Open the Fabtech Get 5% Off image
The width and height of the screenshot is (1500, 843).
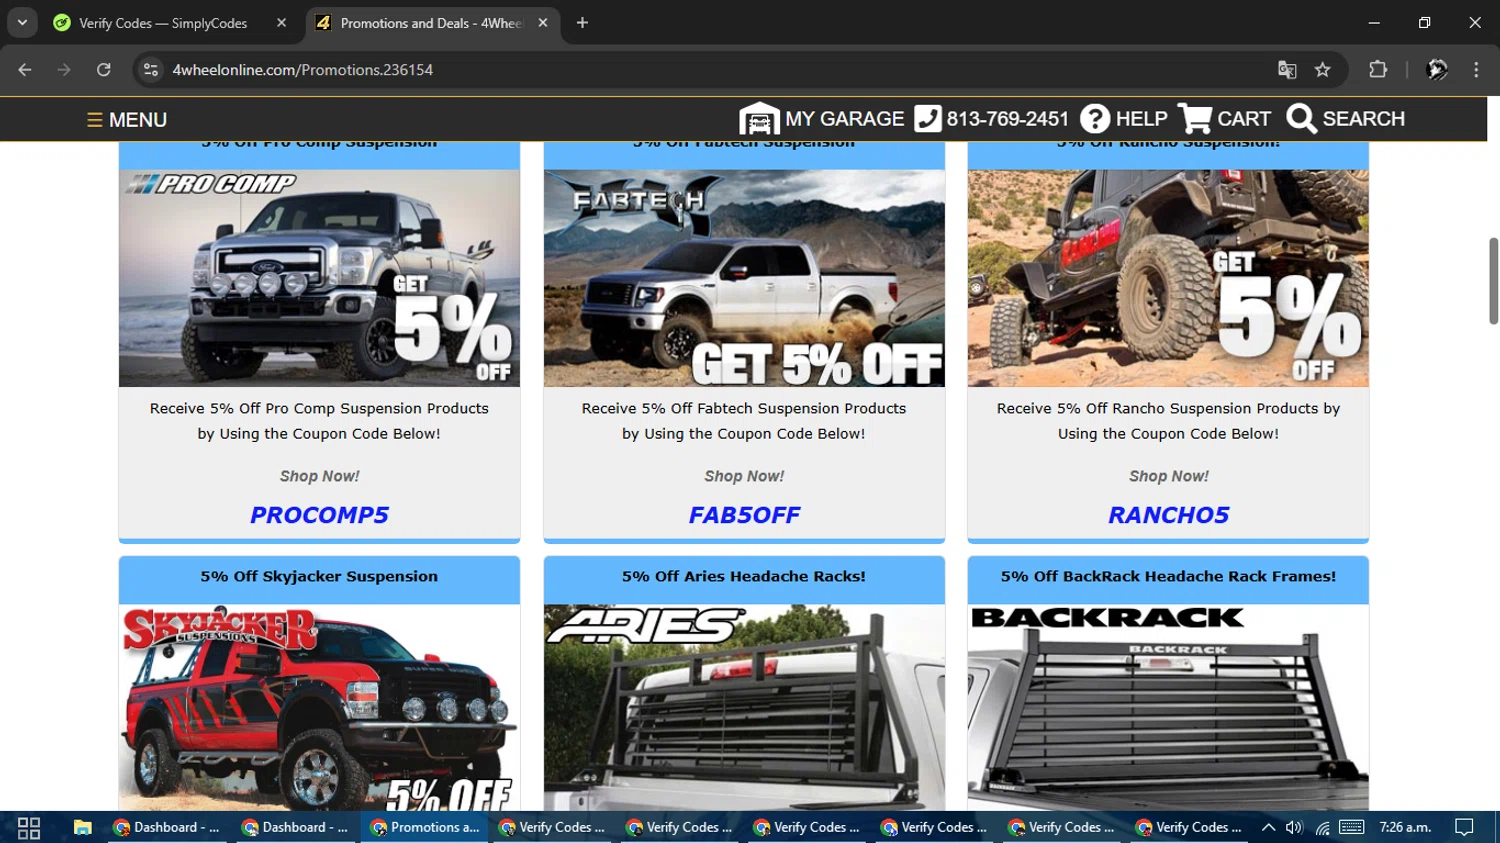pos(744,278)
